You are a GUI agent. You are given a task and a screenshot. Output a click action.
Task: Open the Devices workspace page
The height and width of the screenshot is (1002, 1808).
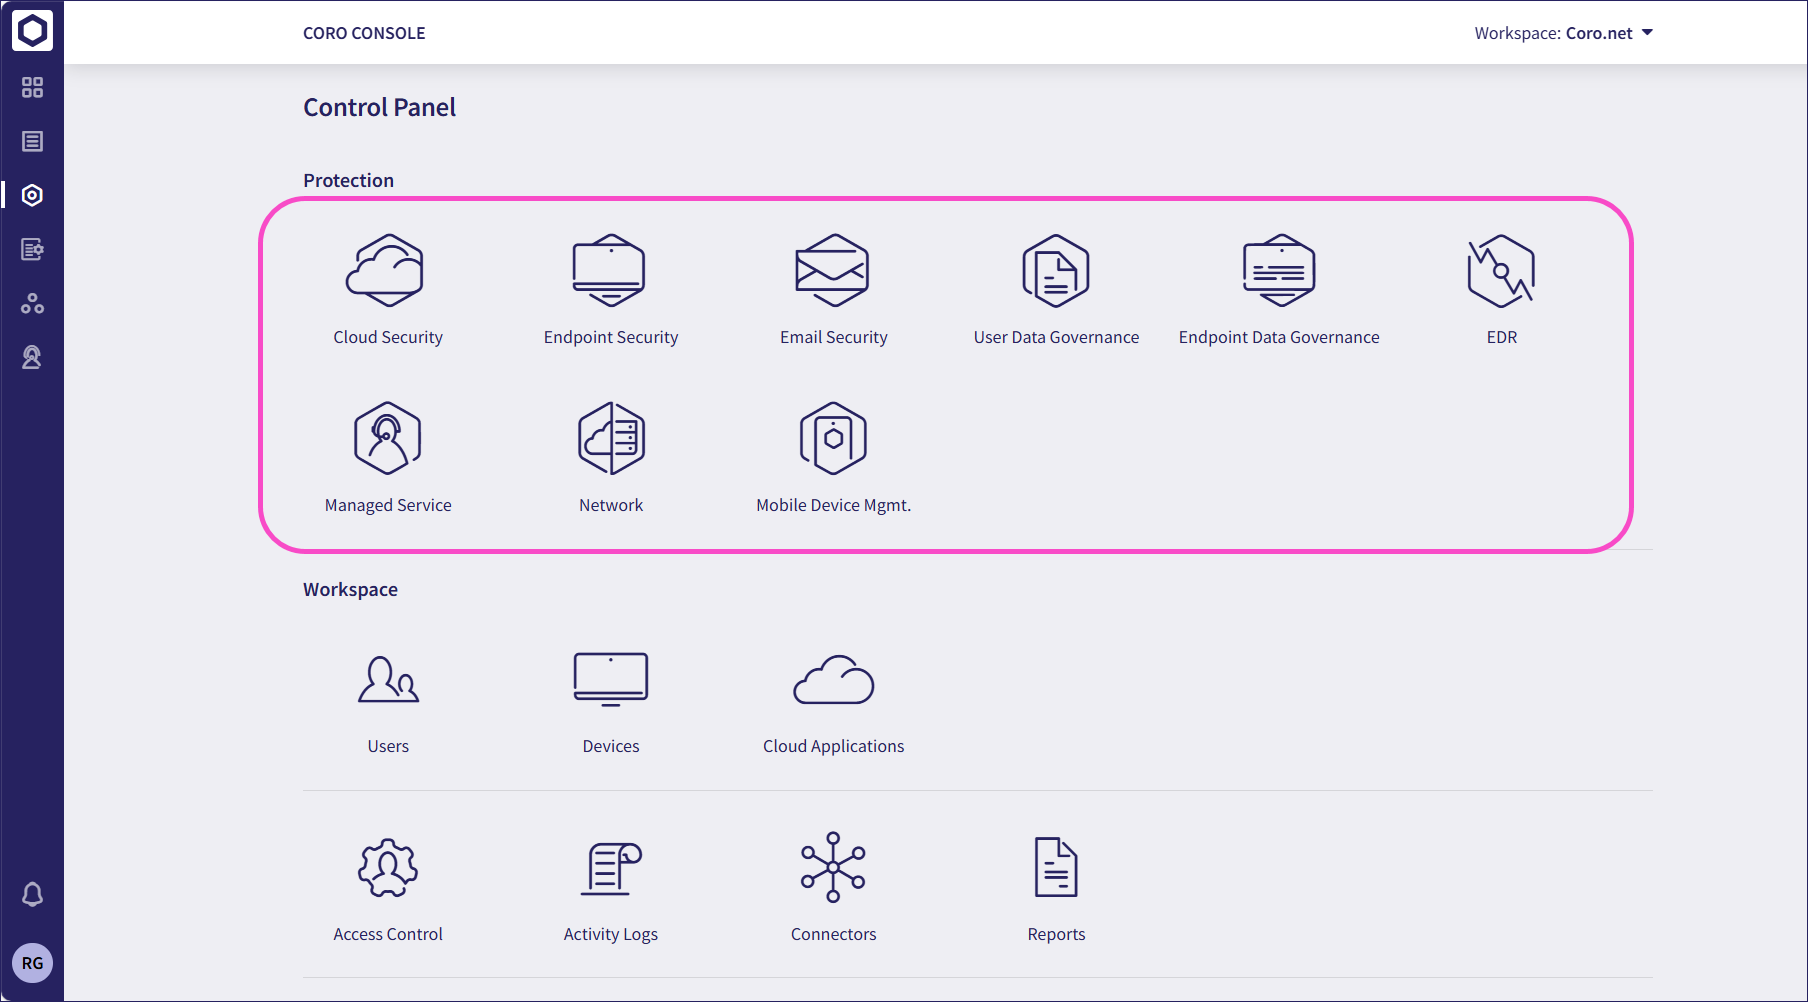coord(610,681)
